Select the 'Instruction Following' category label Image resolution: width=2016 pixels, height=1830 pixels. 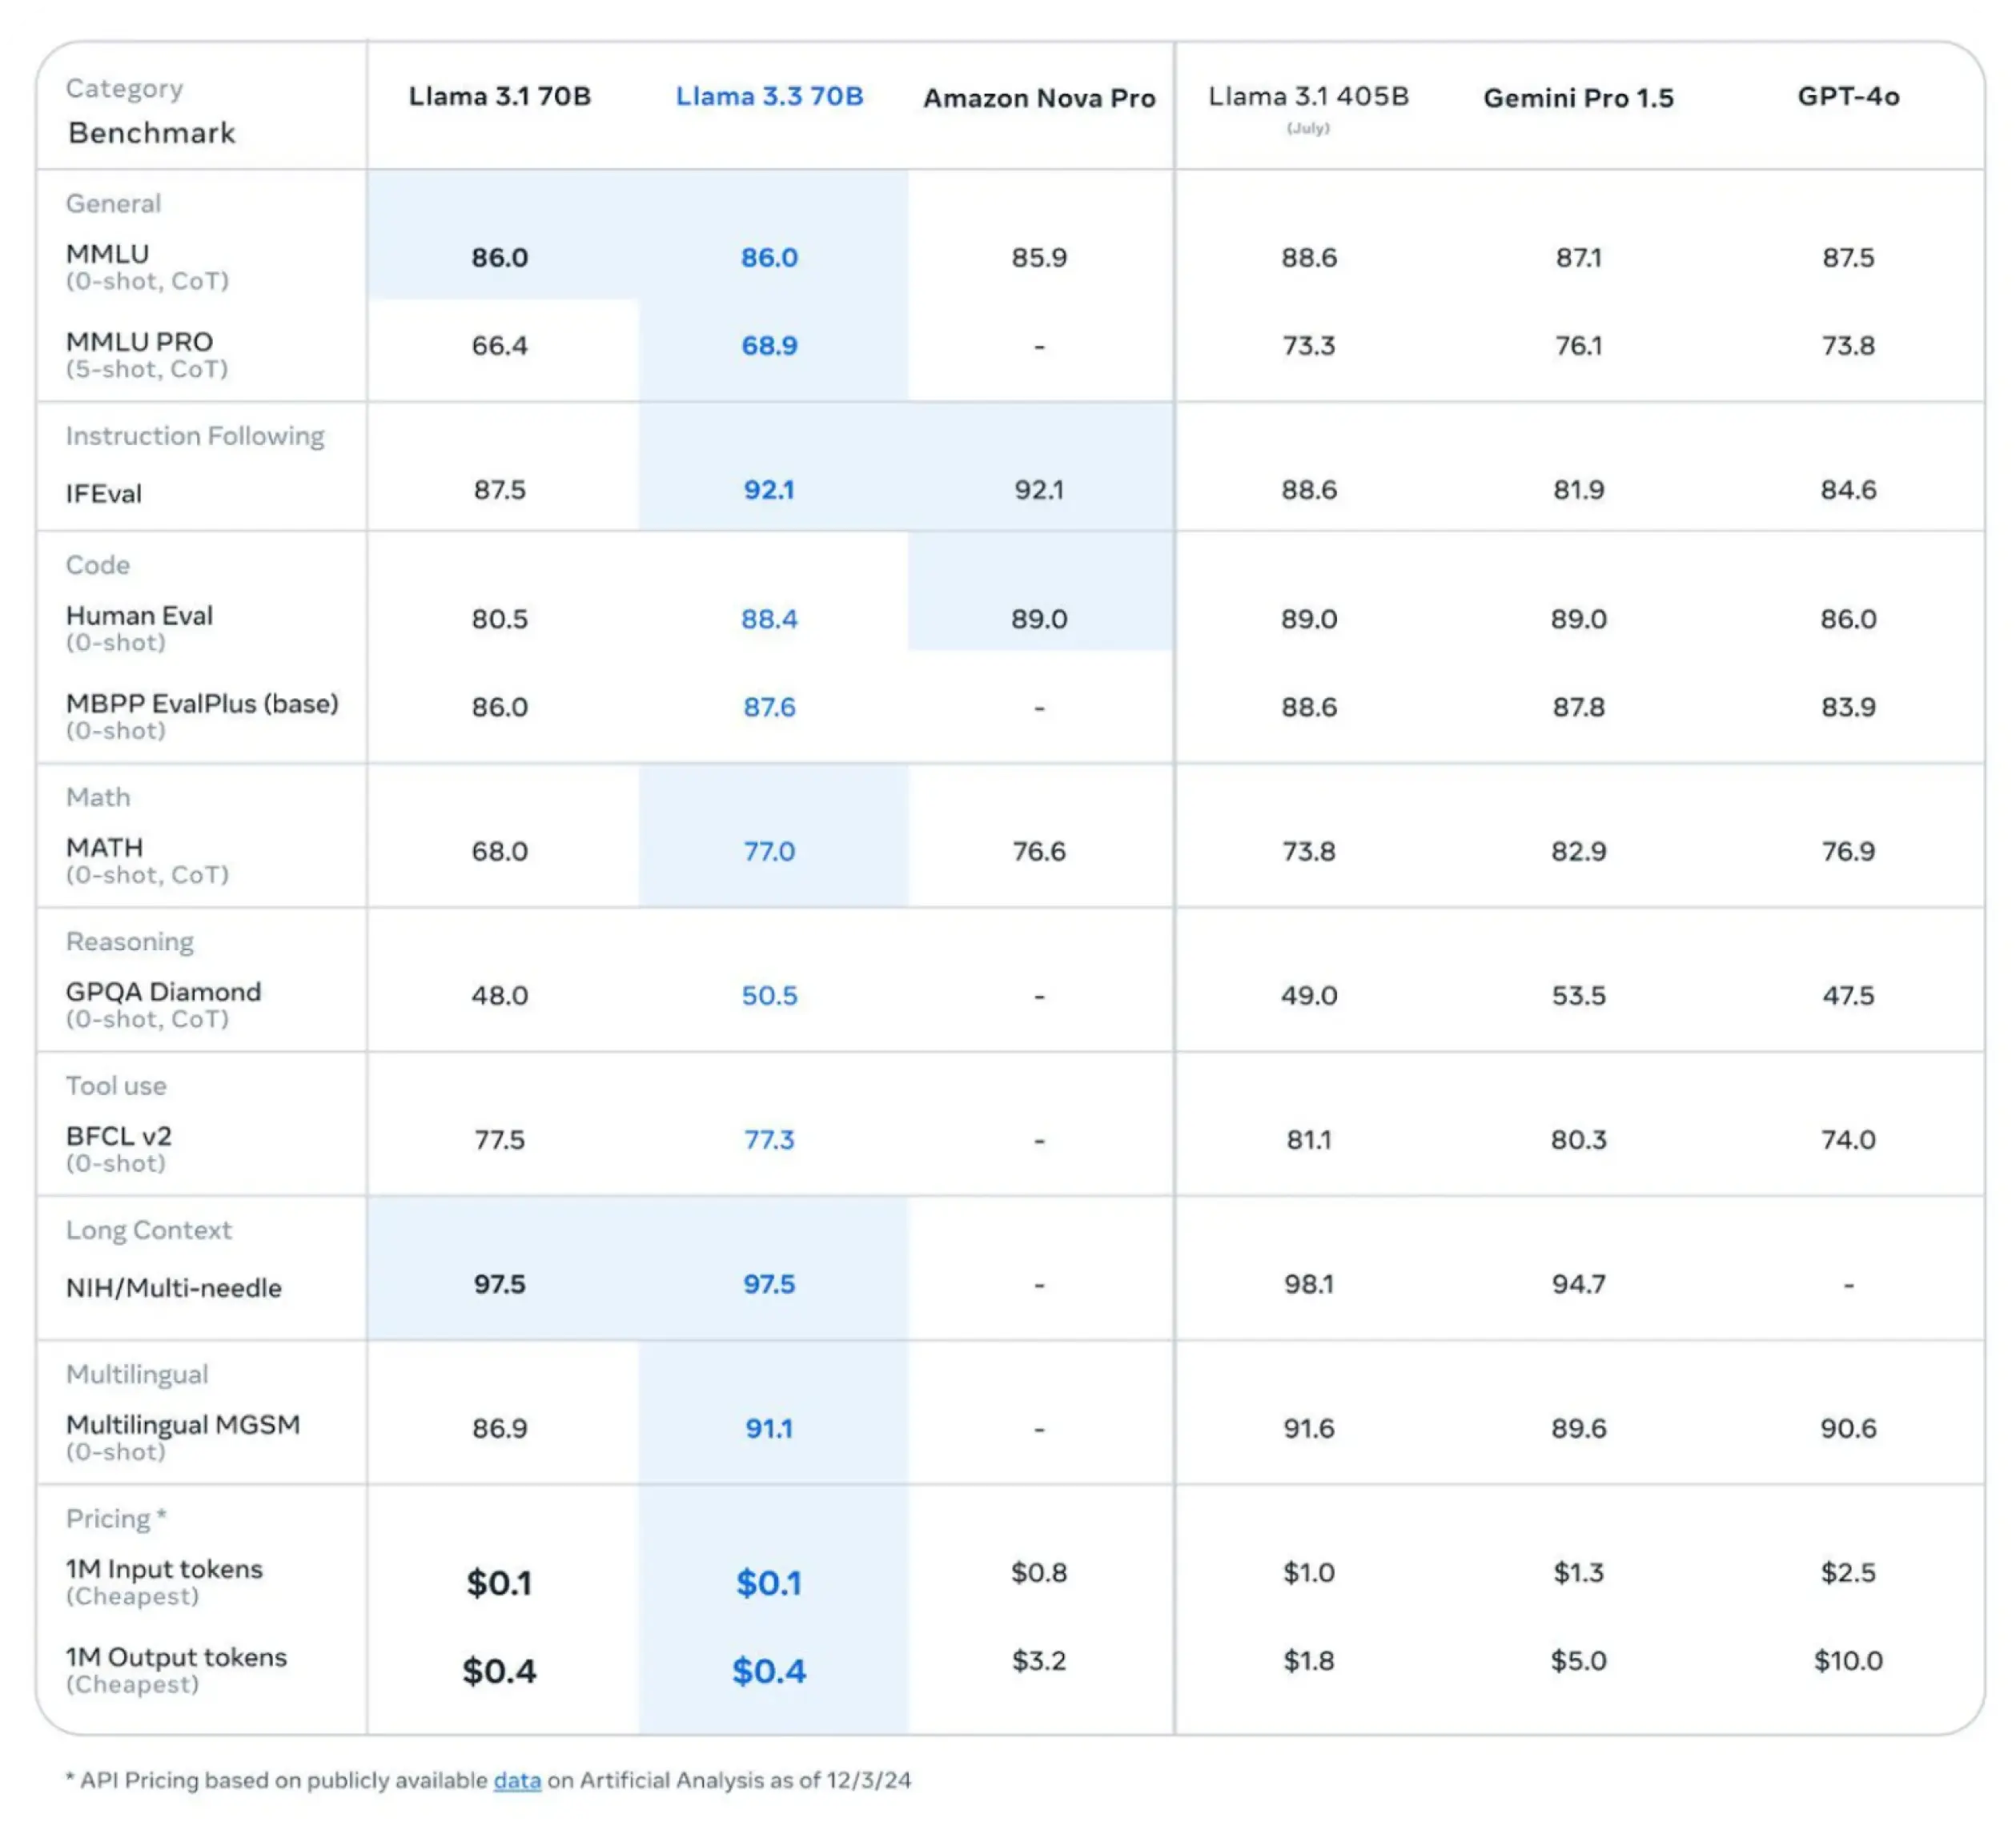pyautogui.click(x=195, y=436)
